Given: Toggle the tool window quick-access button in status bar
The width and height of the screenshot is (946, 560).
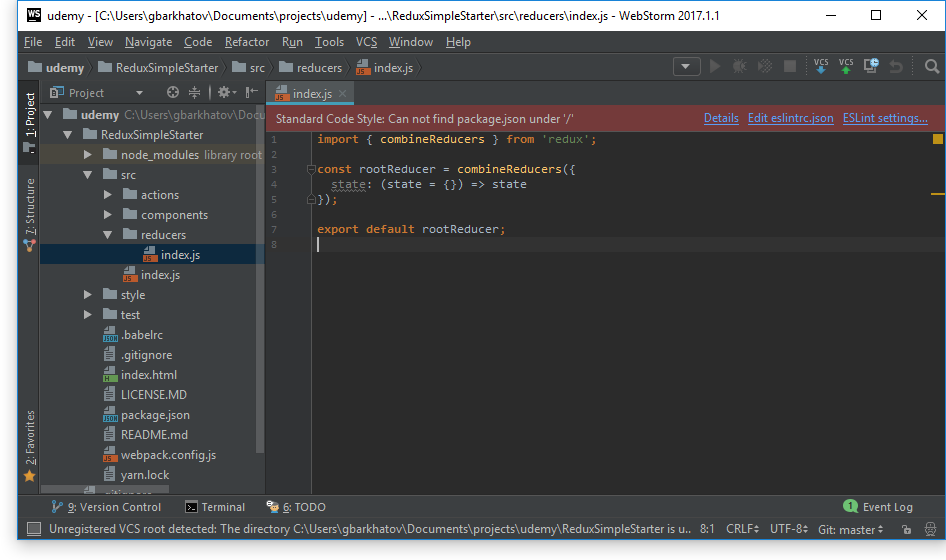Looking at the screenshot, I should point(34,529).
